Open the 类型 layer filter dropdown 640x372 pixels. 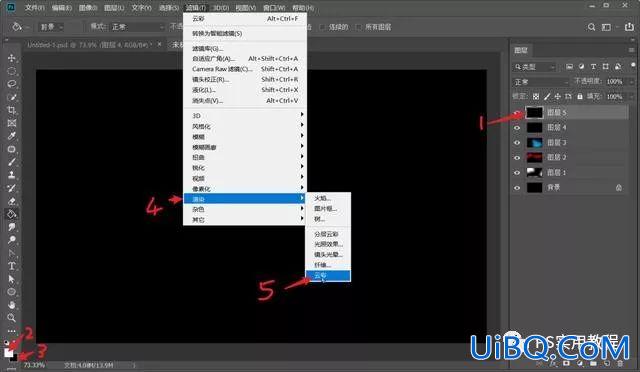(x=535, y=67)
